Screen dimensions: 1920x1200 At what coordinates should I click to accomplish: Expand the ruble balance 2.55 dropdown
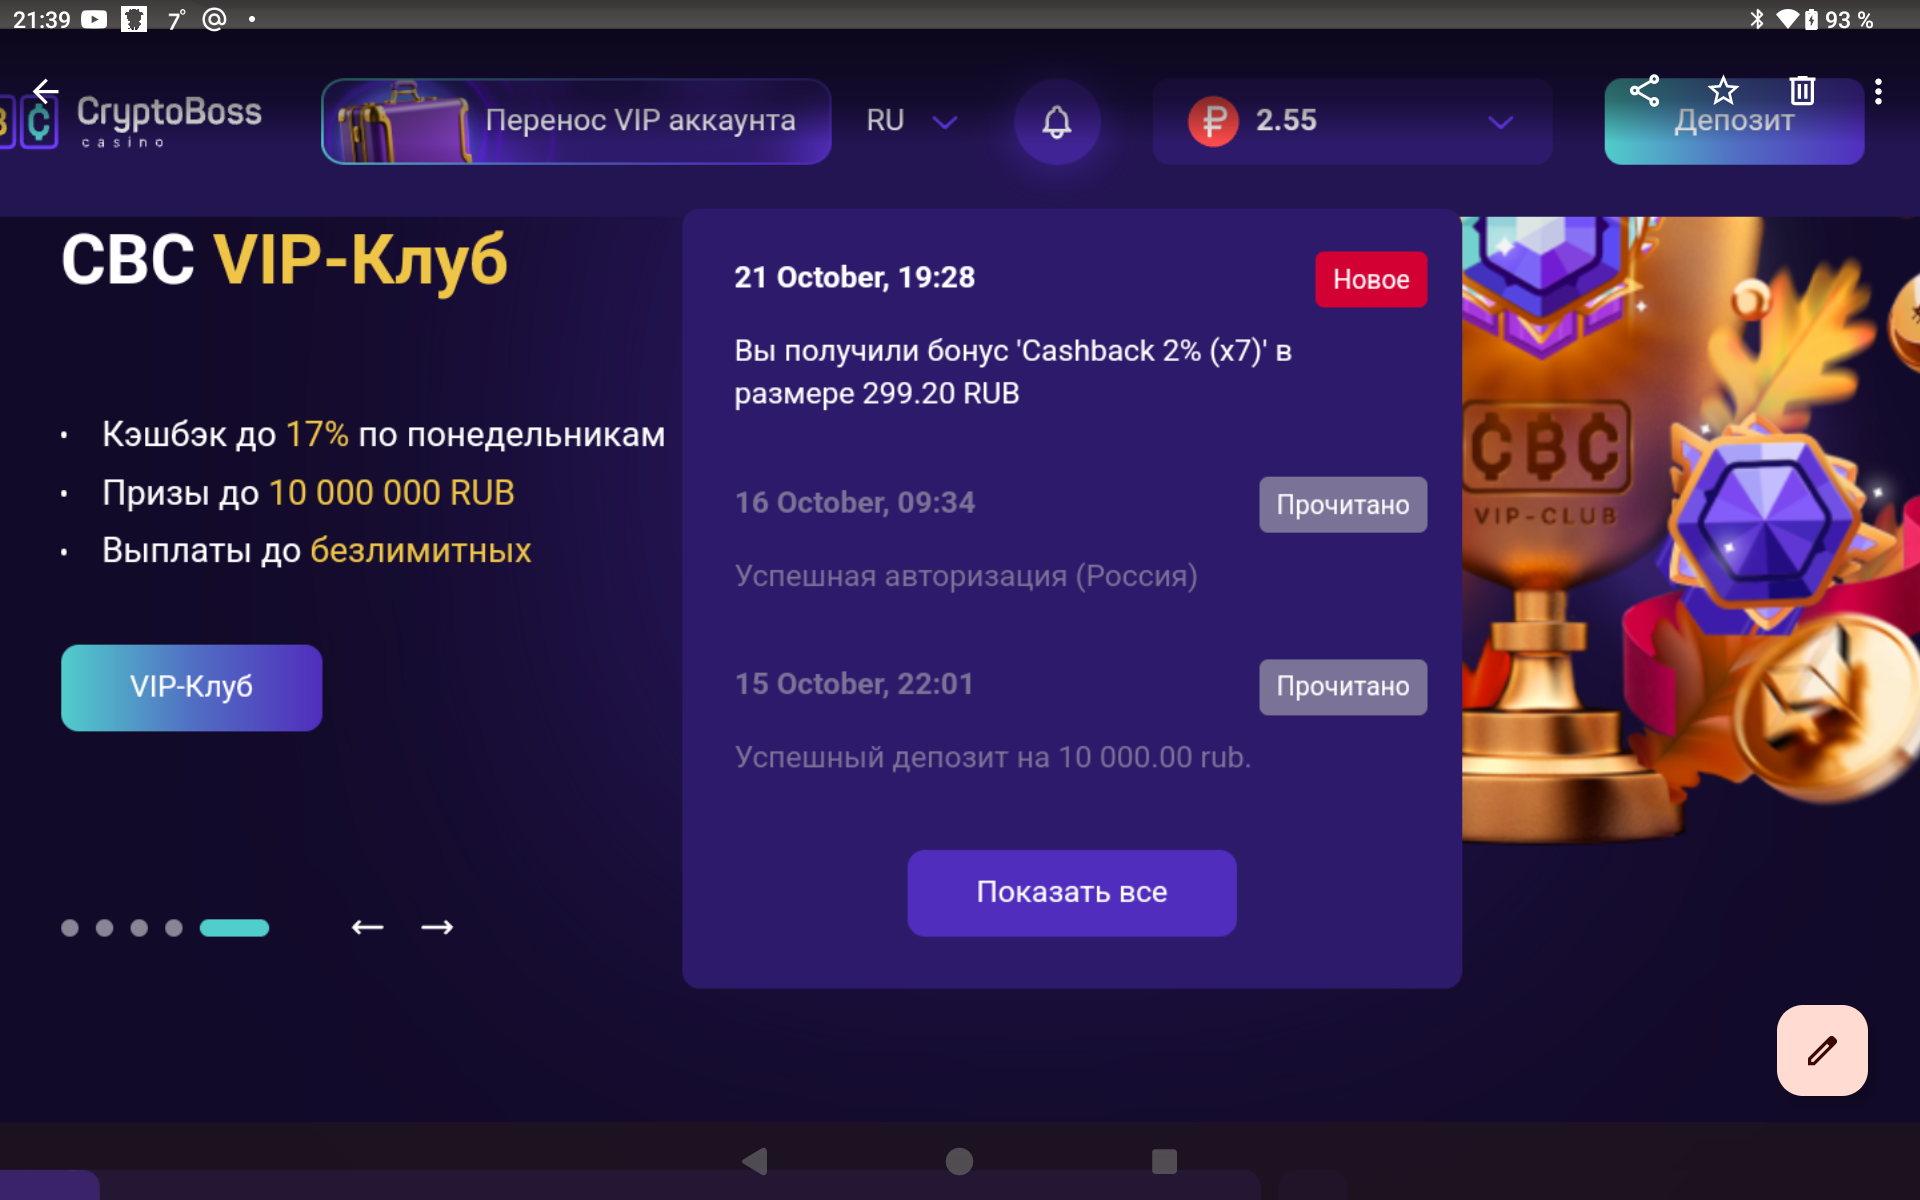(x=1352, y=122)
